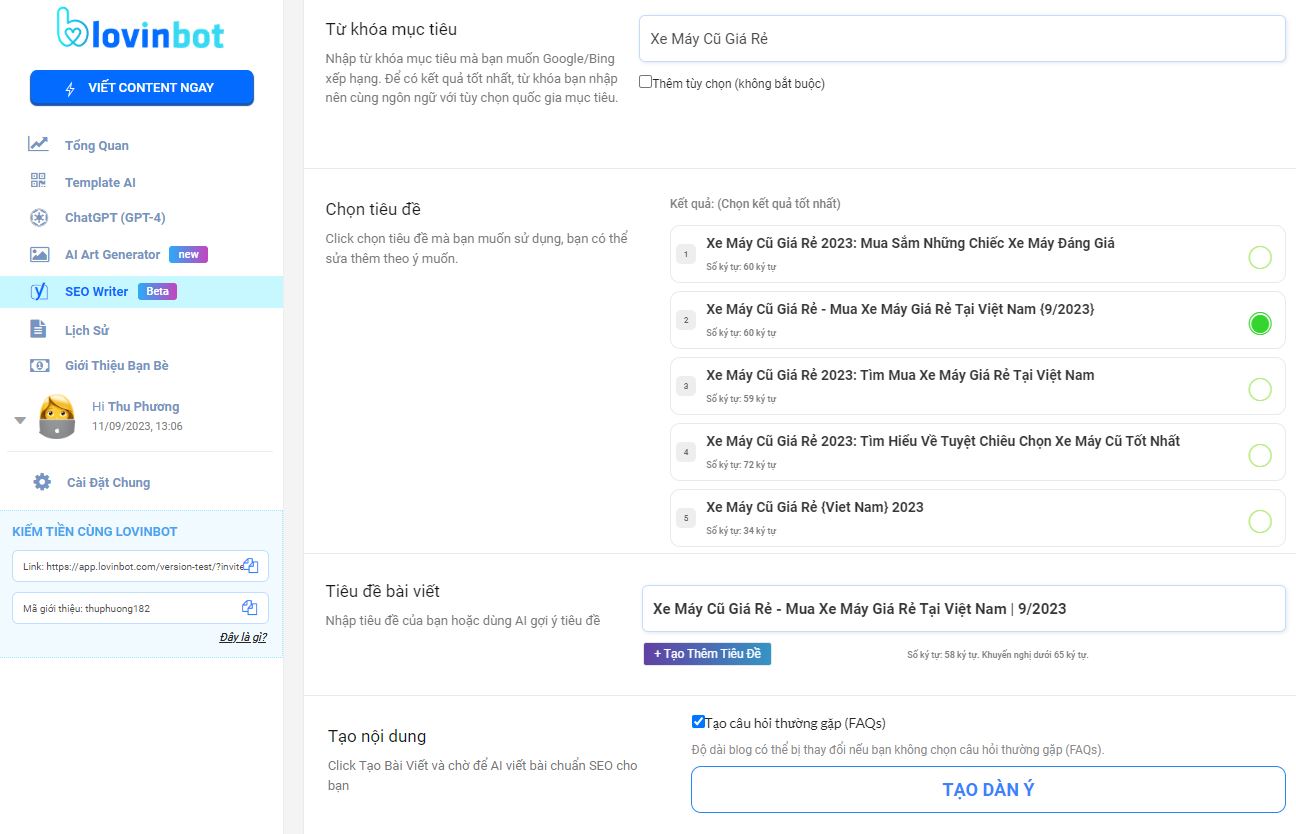This screenshot has height=834, width=1296.
Task: Disable the Tạo câu hỏi thường gặp checkbox
Action: tap(697, 720)
